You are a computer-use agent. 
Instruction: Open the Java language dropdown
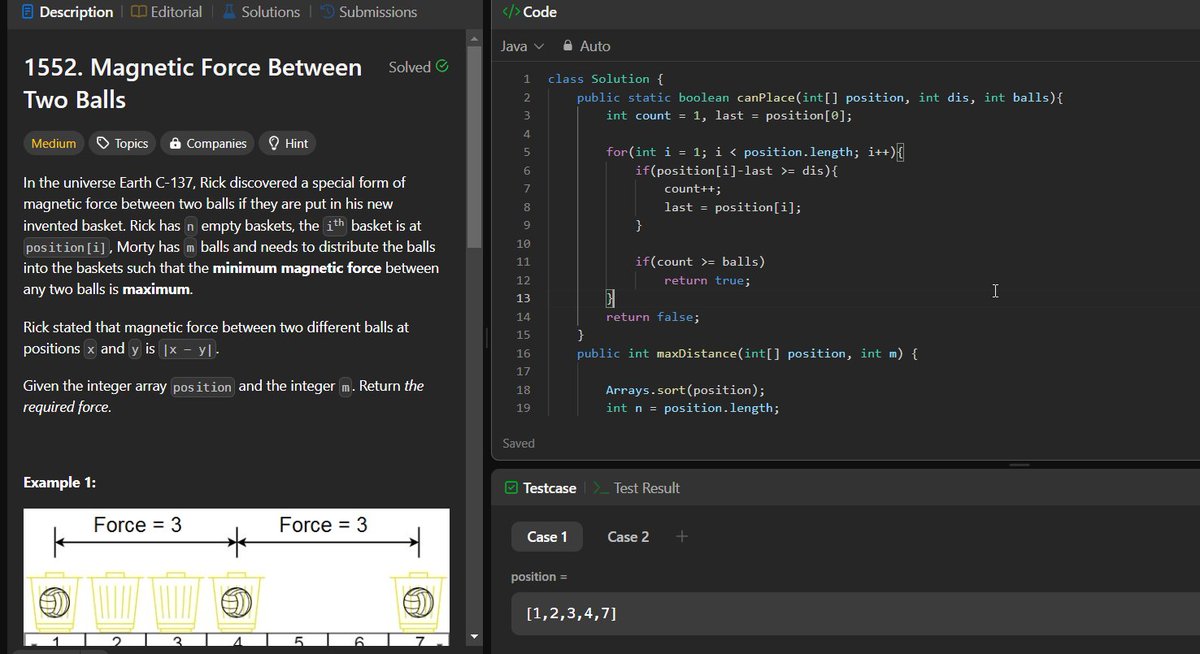point(521,46)
